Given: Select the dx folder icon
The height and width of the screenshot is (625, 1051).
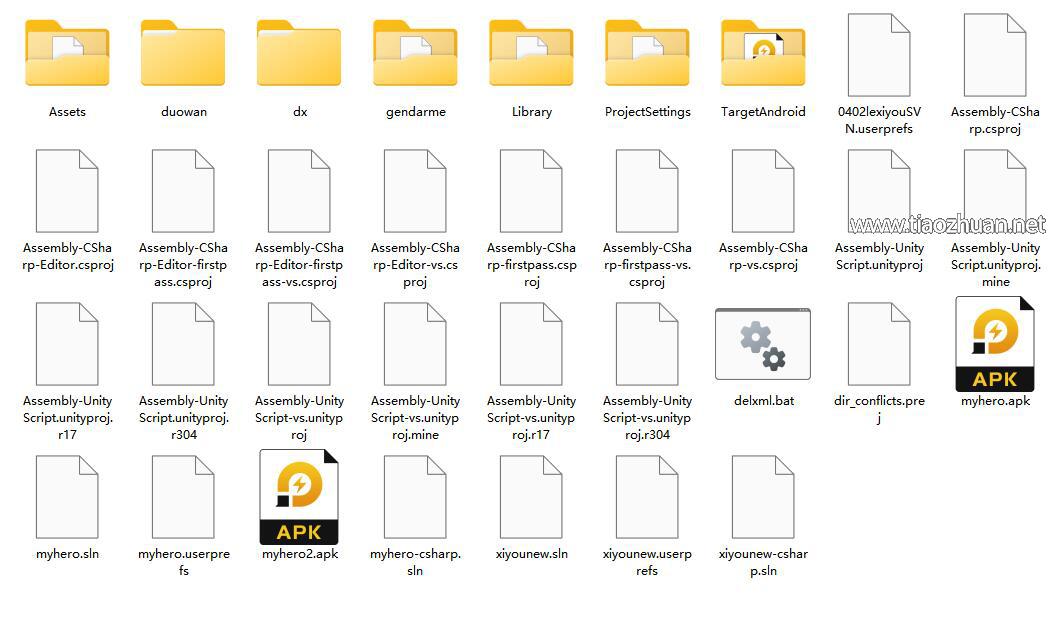Looking at the screenshot, I should coord(299,54).
